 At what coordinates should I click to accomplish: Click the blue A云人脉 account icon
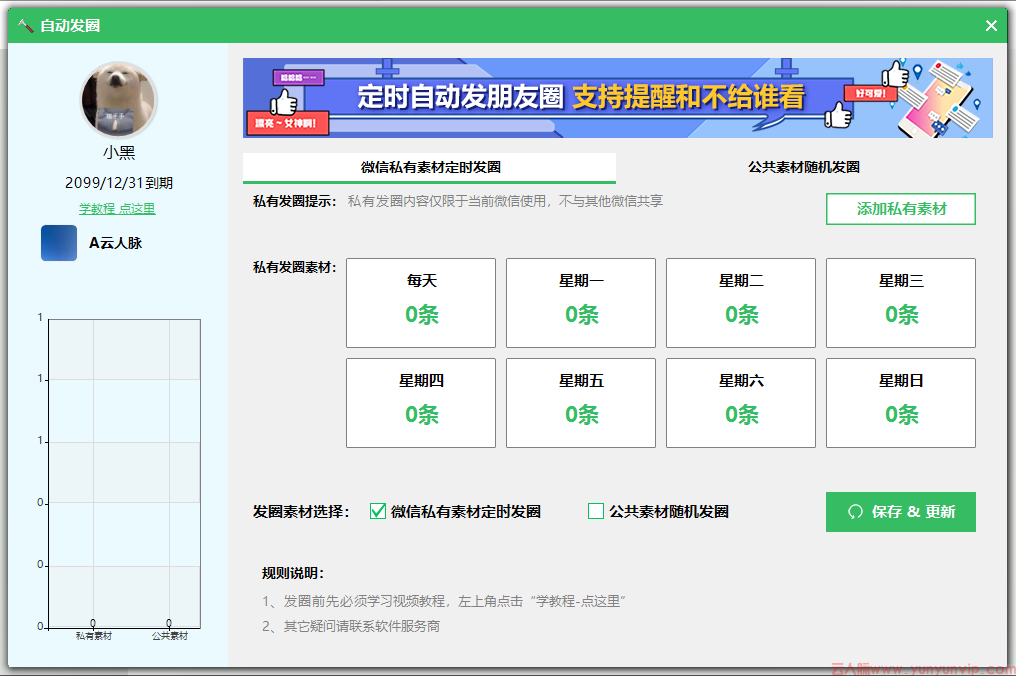(x=59, y=243)
